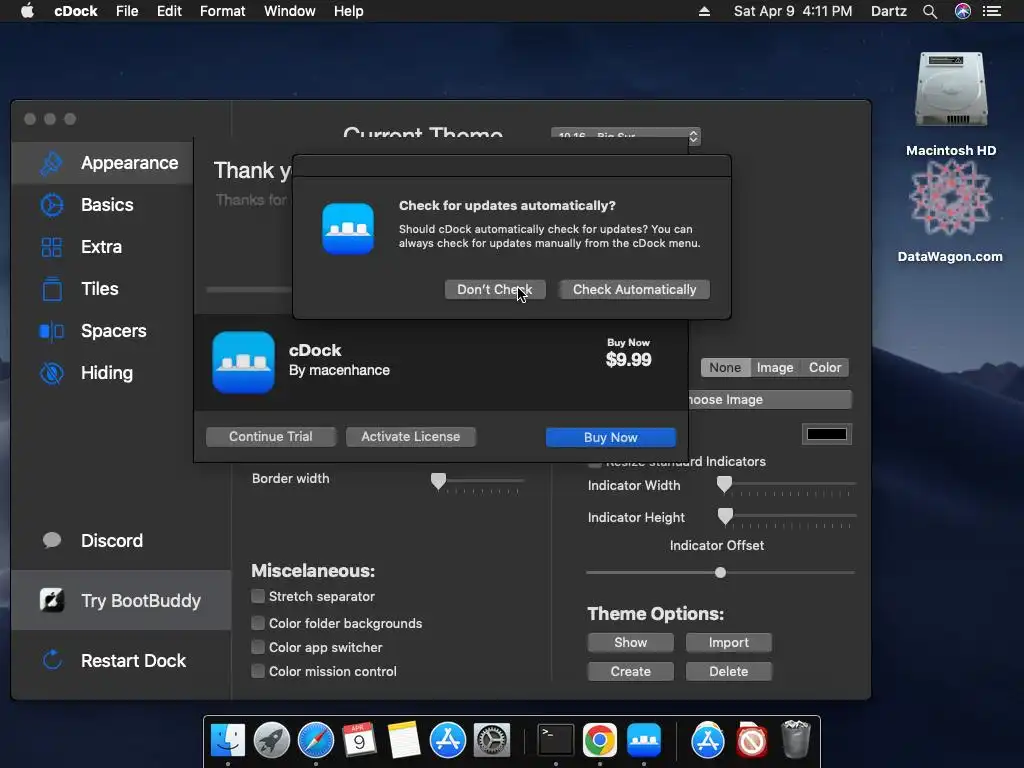Click the black color well swatch
The height and width of the screenshot is (768, 1024).
click(826, 434)
